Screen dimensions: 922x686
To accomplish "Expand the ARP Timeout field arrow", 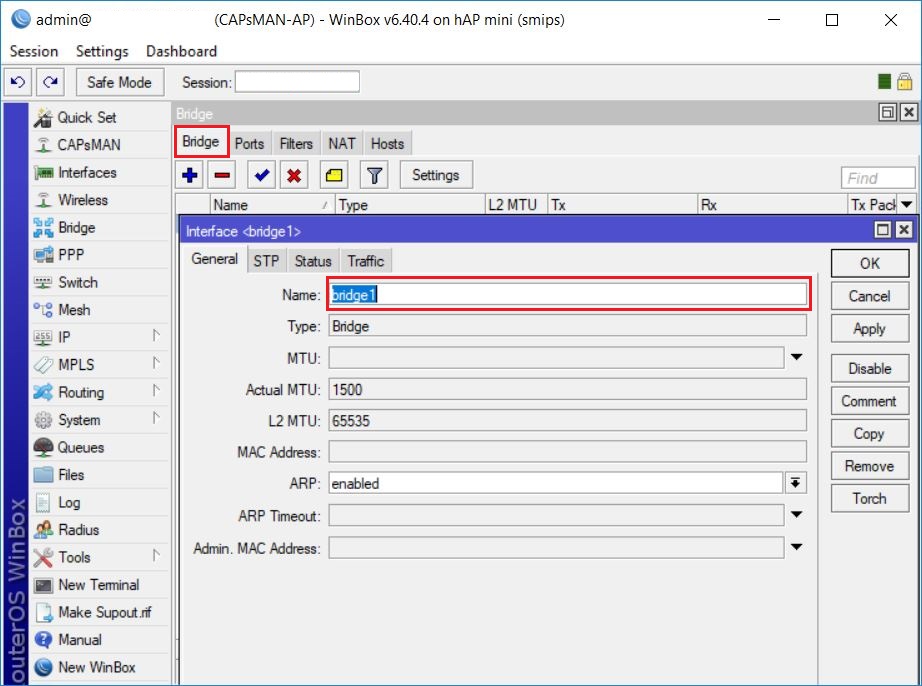I will (797, 515).
